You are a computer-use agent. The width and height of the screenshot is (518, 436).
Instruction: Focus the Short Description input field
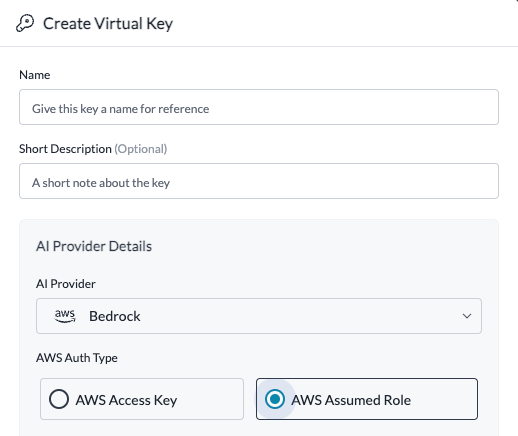259,181
